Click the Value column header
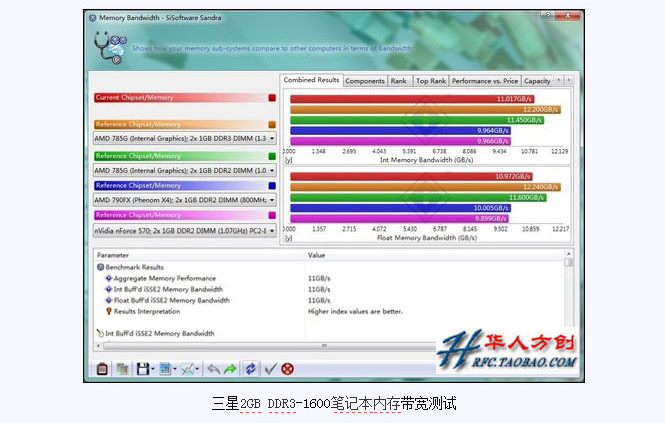 point(434,255)
